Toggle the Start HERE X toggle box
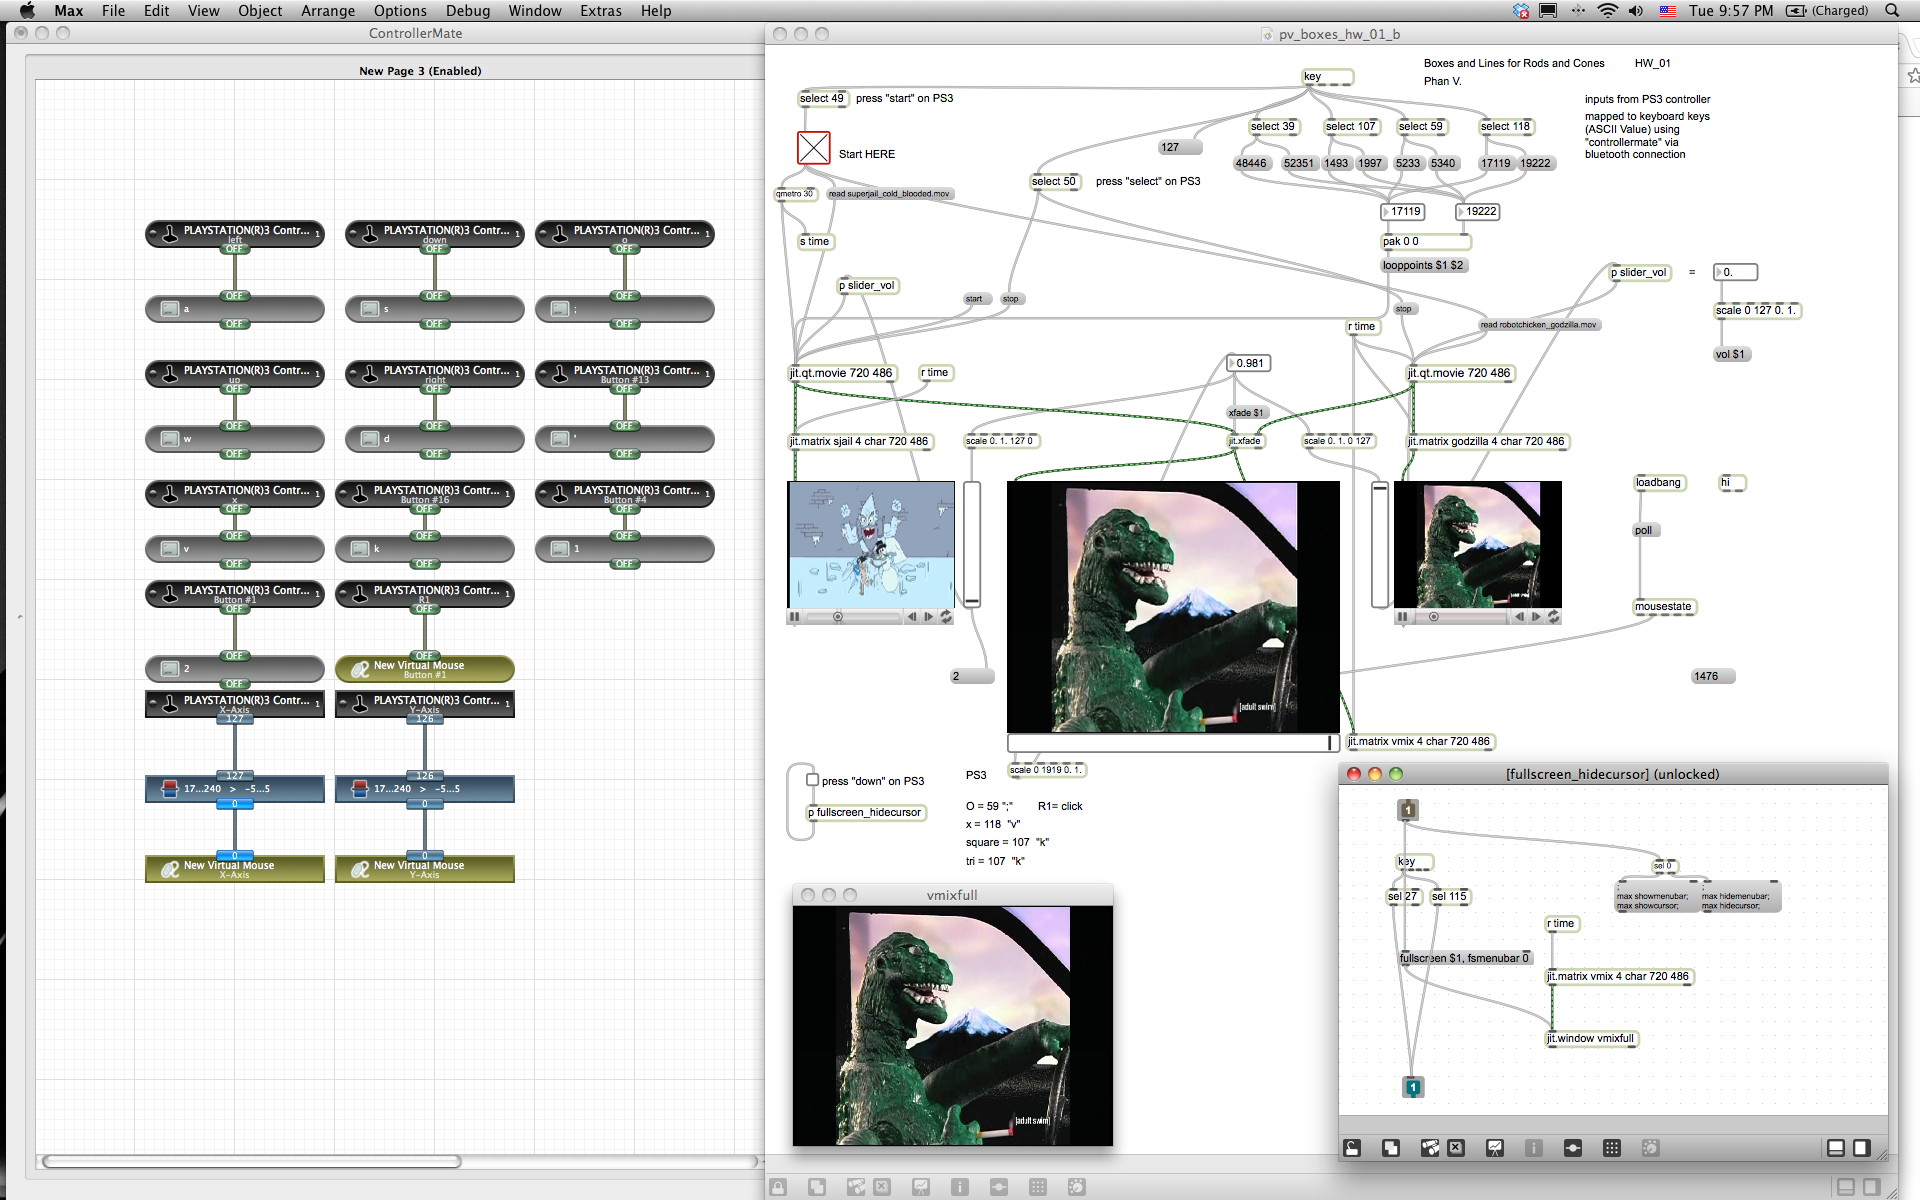This screenshot has height=1200, width=1920. pos(814,148)
